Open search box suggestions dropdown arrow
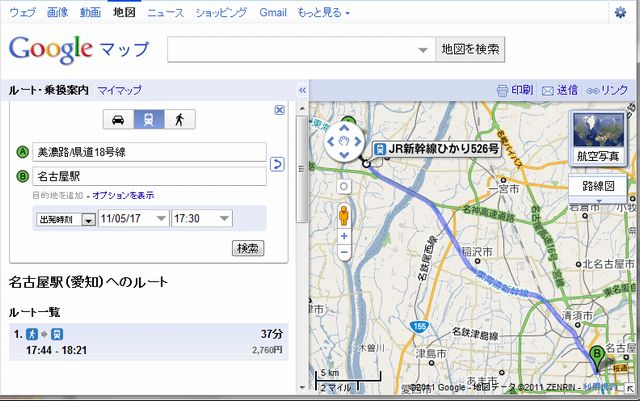 pos(423,50)
